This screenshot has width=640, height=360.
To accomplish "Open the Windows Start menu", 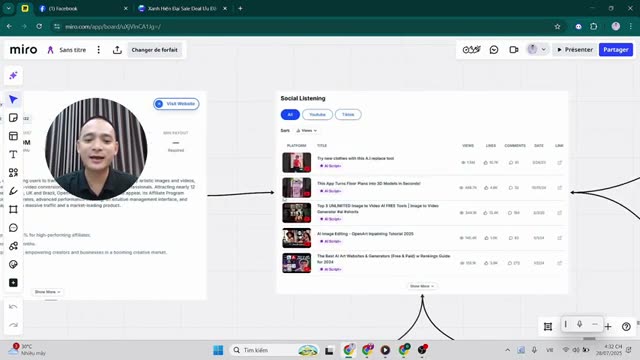I will click(x=218, y=350).
